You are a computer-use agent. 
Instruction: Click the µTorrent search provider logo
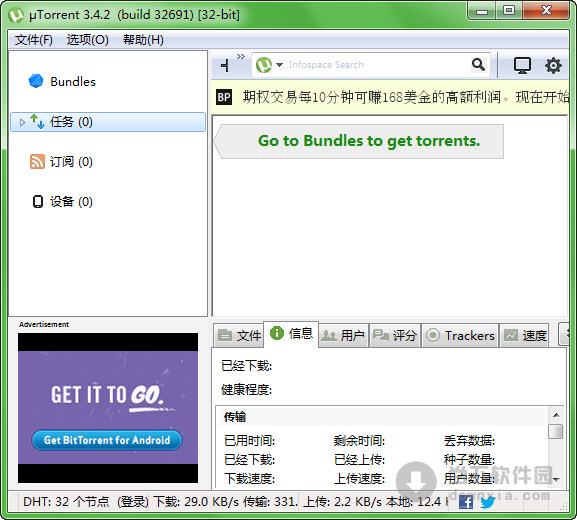tap(264, 65)
